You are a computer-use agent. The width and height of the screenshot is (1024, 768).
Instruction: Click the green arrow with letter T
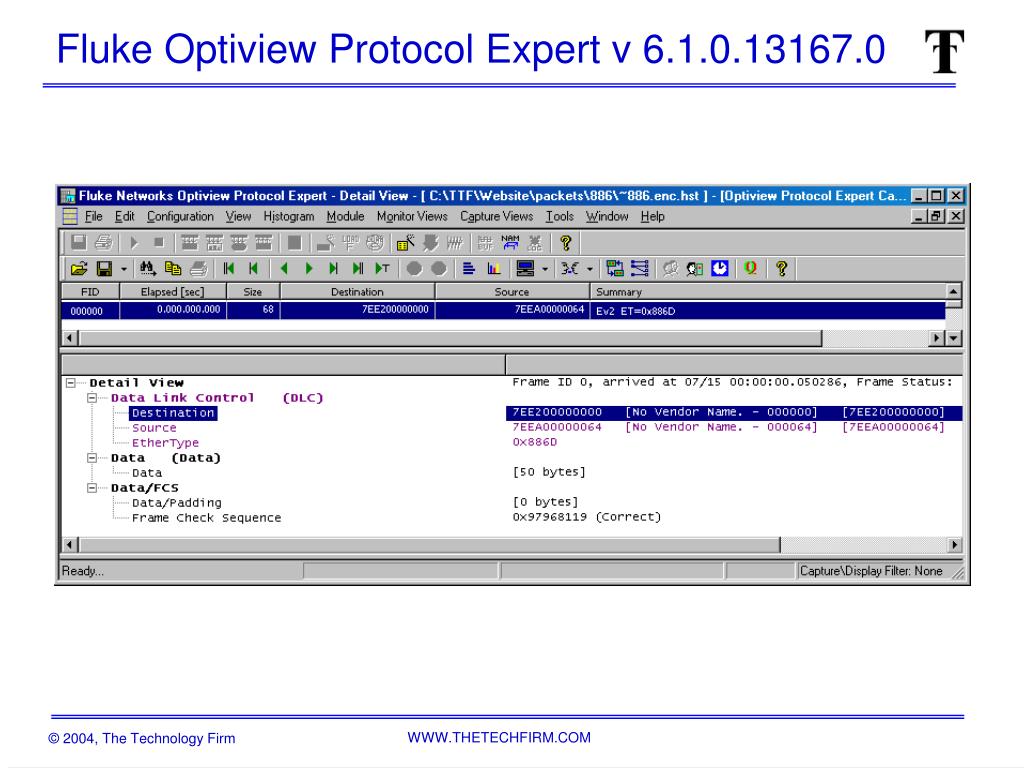coord(383,268)
